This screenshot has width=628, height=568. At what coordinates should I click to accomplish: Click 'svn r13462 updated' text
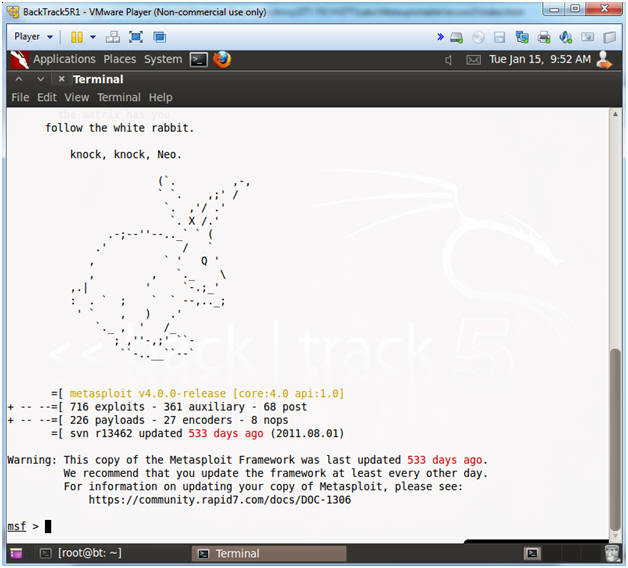click(x=126, y=433)
